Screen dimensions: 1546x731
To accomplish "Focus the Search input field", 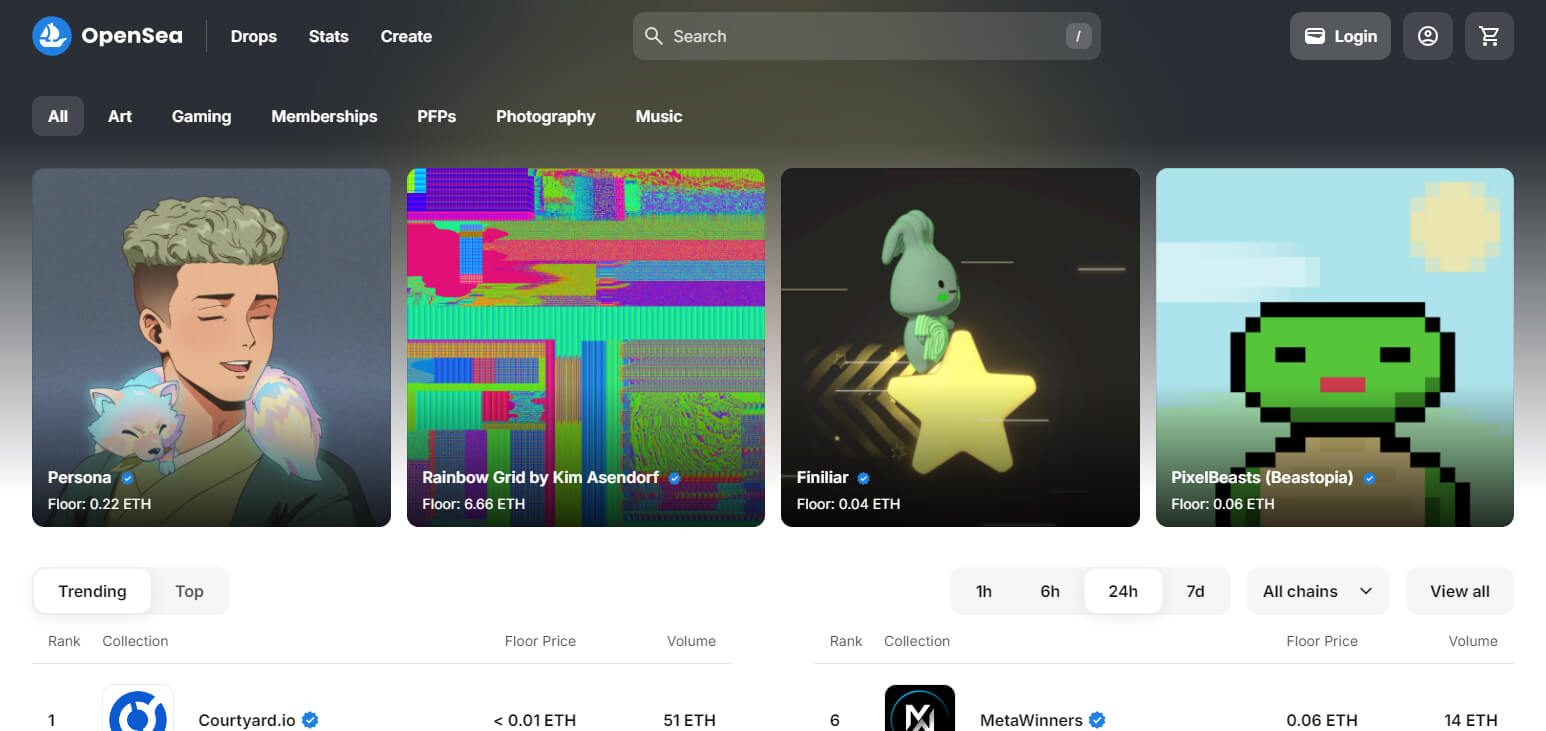I will click(x=867, y=36).
